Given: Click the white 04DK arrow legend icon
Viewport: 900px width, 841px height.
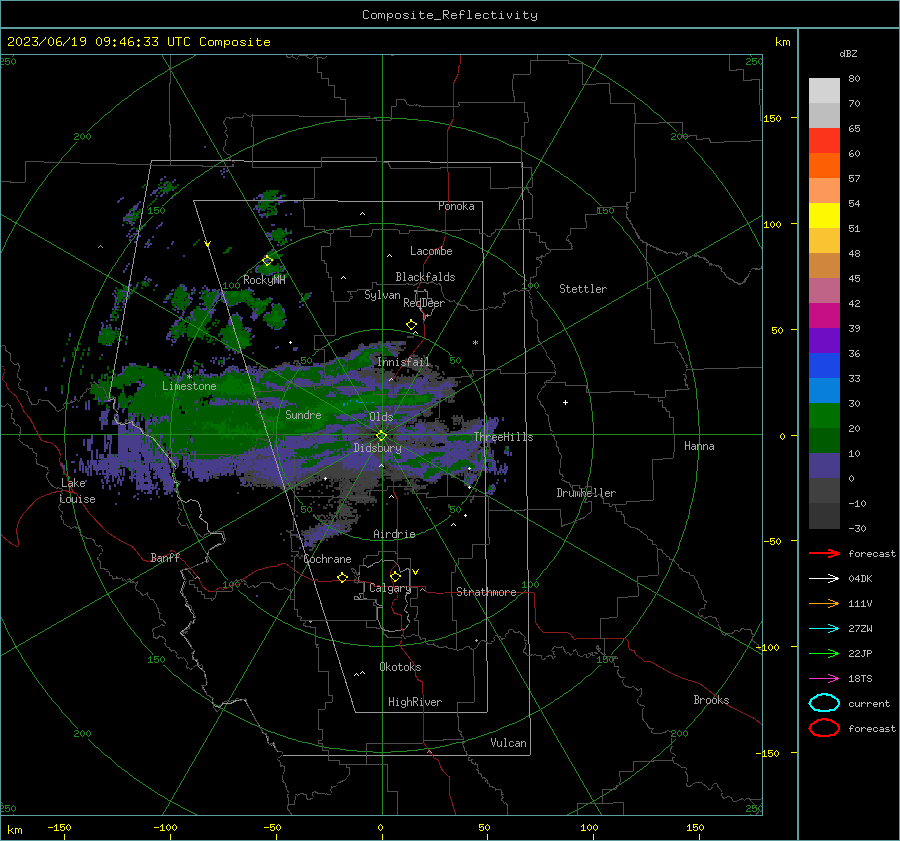Looking at the screenshot, I should coord(824,579).
